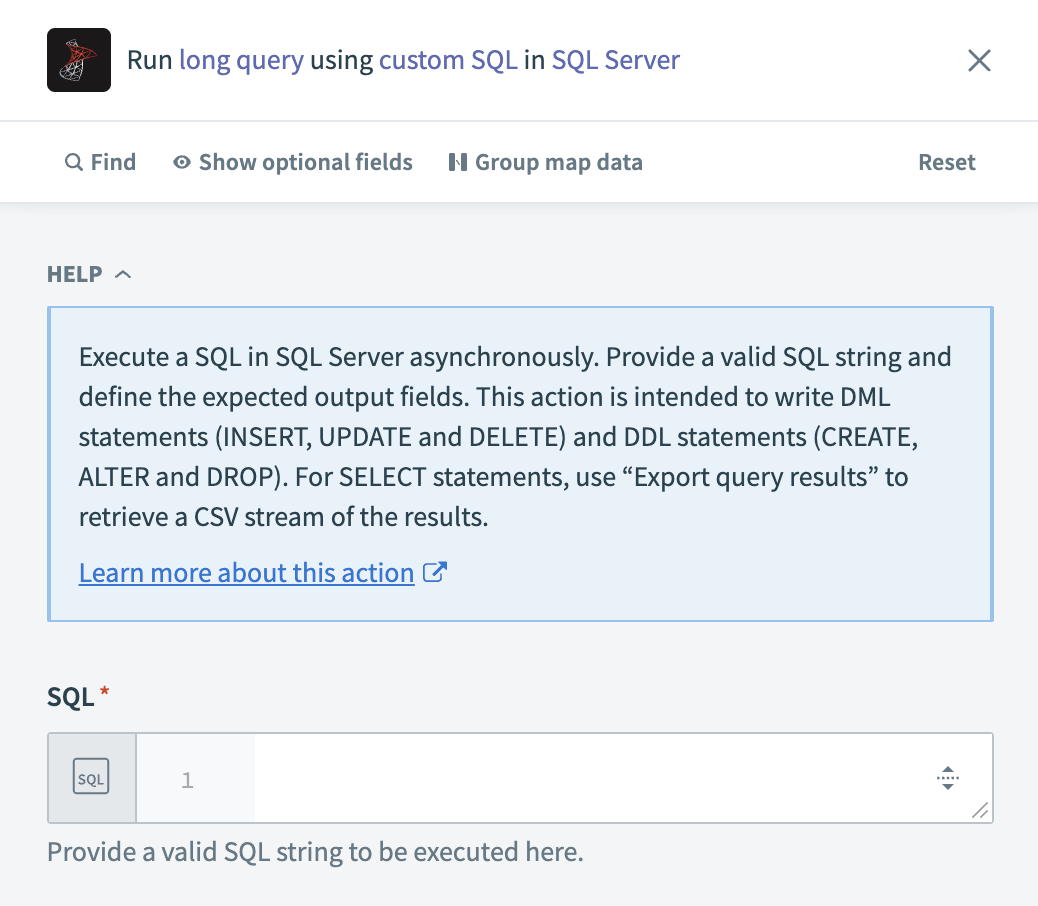Click the SQL Server application logo icon
Image resolution: width=1038 pixels, height=906 pixels.
tap(78, 60)
